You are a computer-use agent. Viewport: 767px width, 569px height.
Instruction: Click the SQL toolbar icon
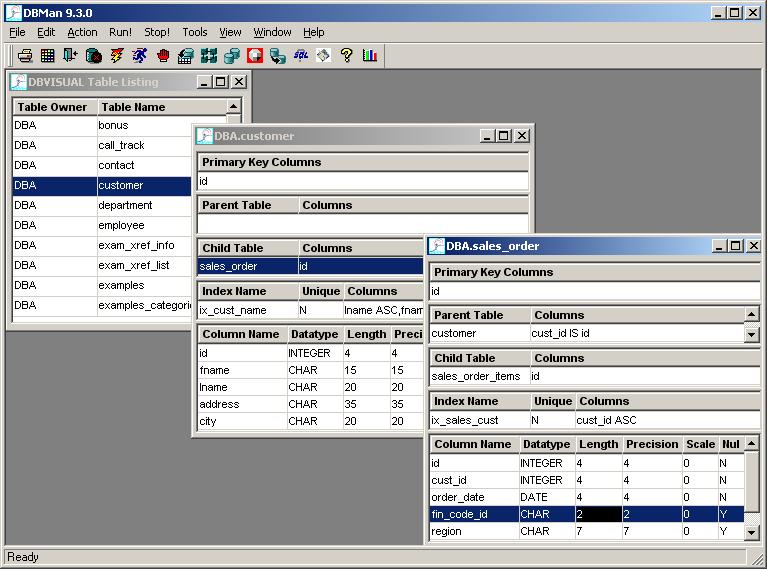[x=300, y=56]
